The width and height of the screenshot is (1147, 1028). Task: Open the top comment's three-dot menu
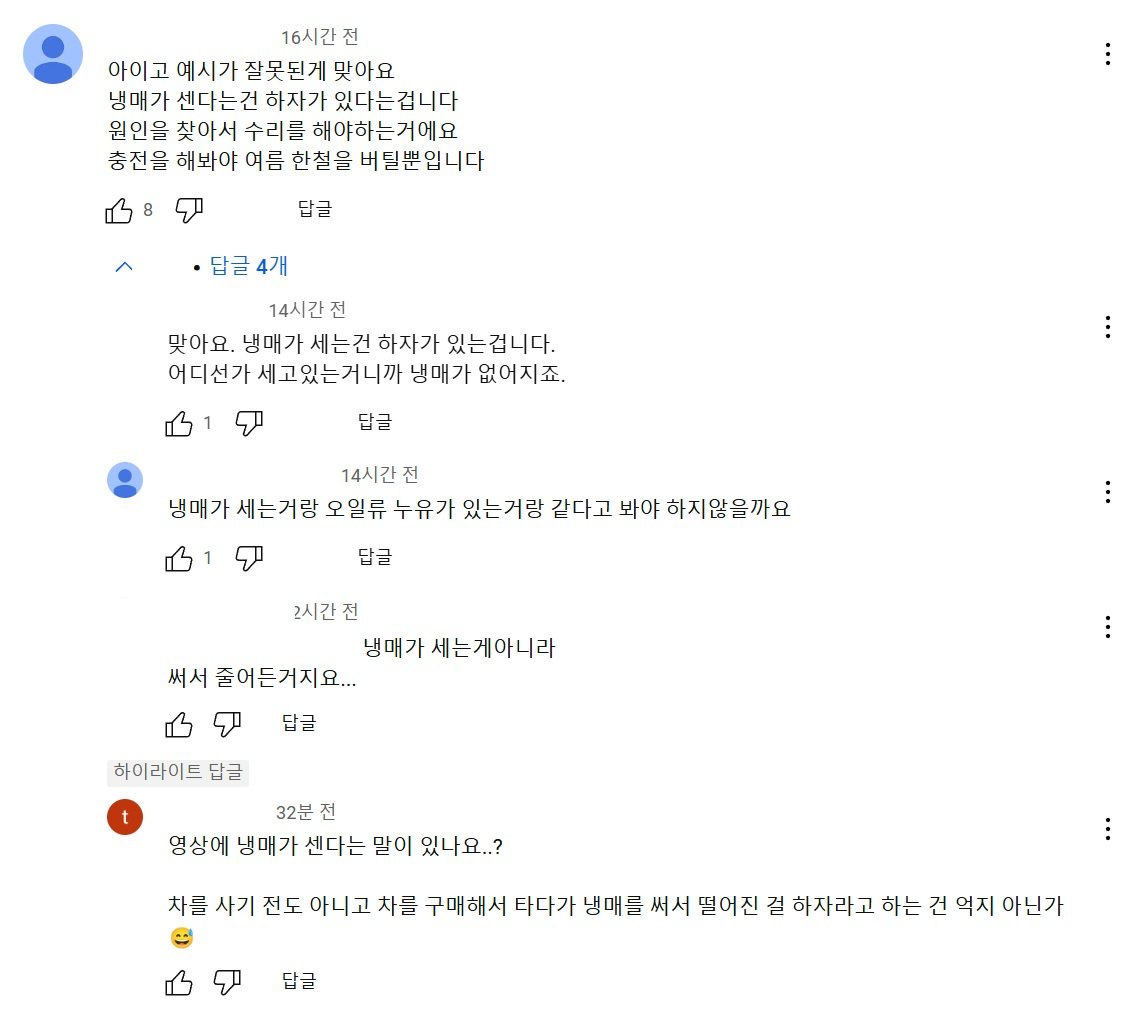pos(1107,54)
